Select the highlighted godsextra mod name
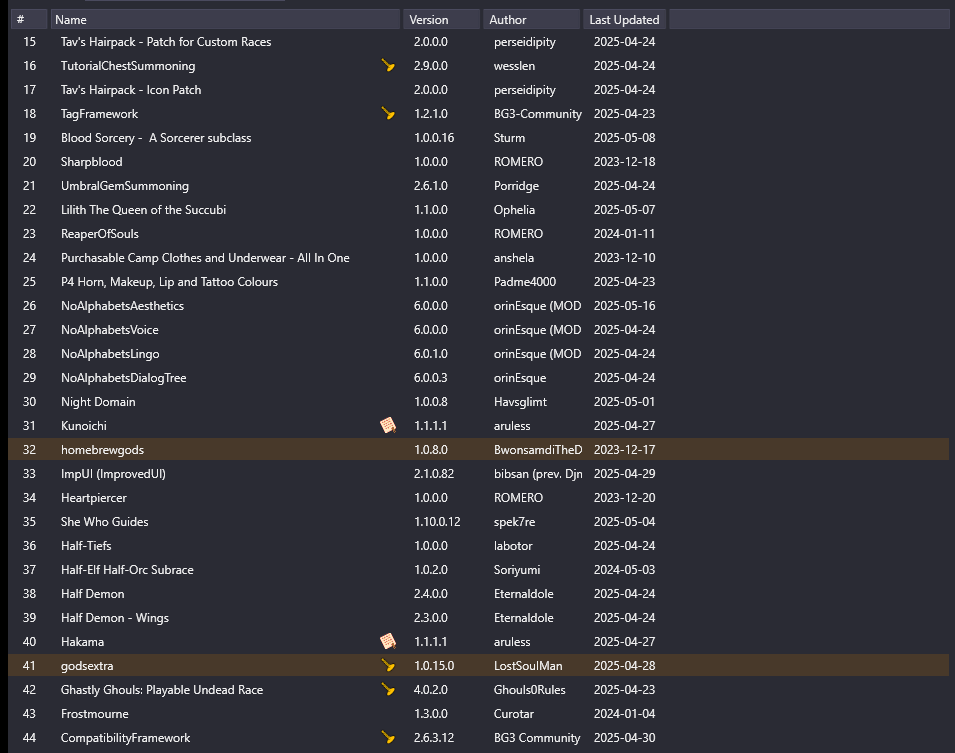955x753 pixels. tap(87, 665)
